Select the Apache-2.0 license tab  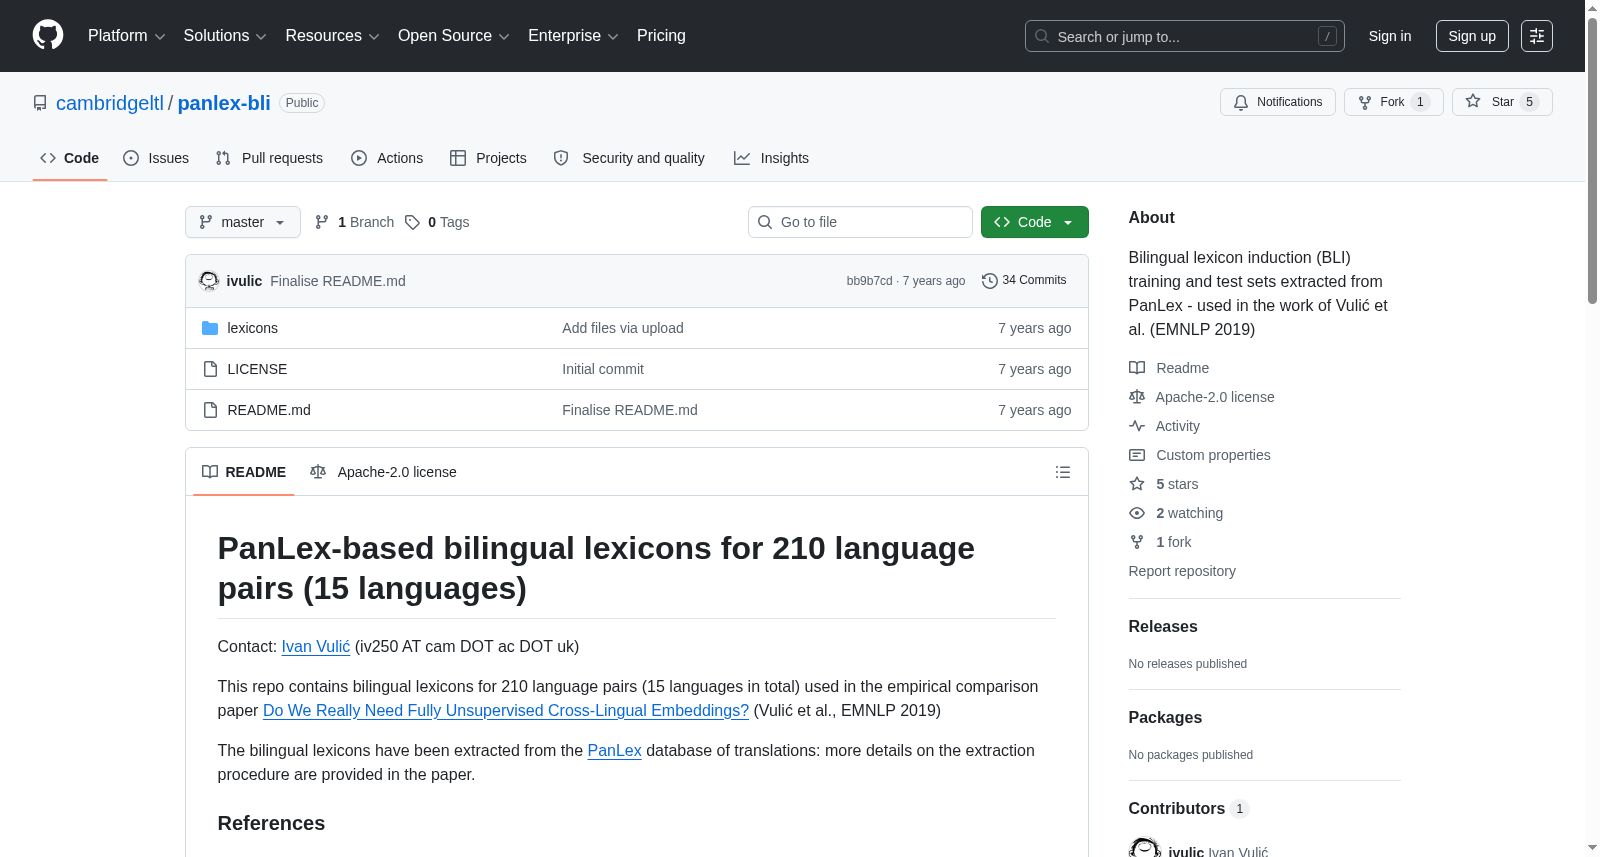click(383, 472)
